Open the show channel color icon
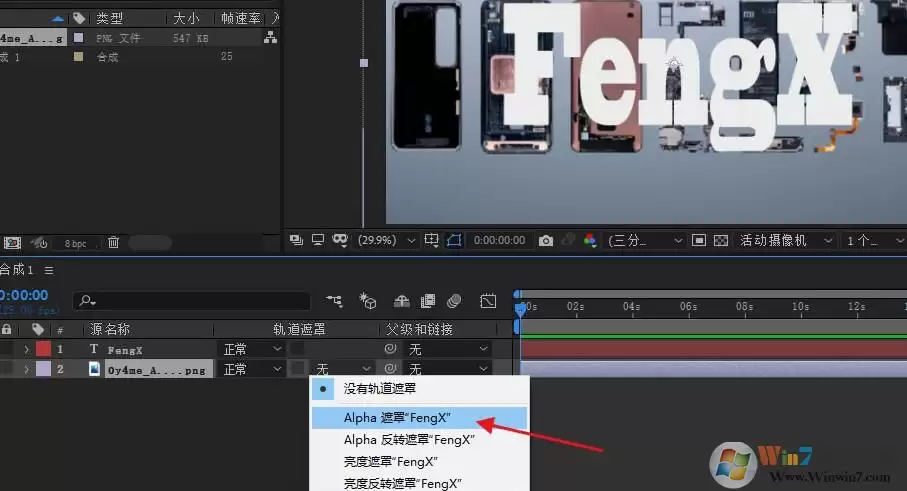Viewport: 907px width, 491px height. tap(590, 241)
